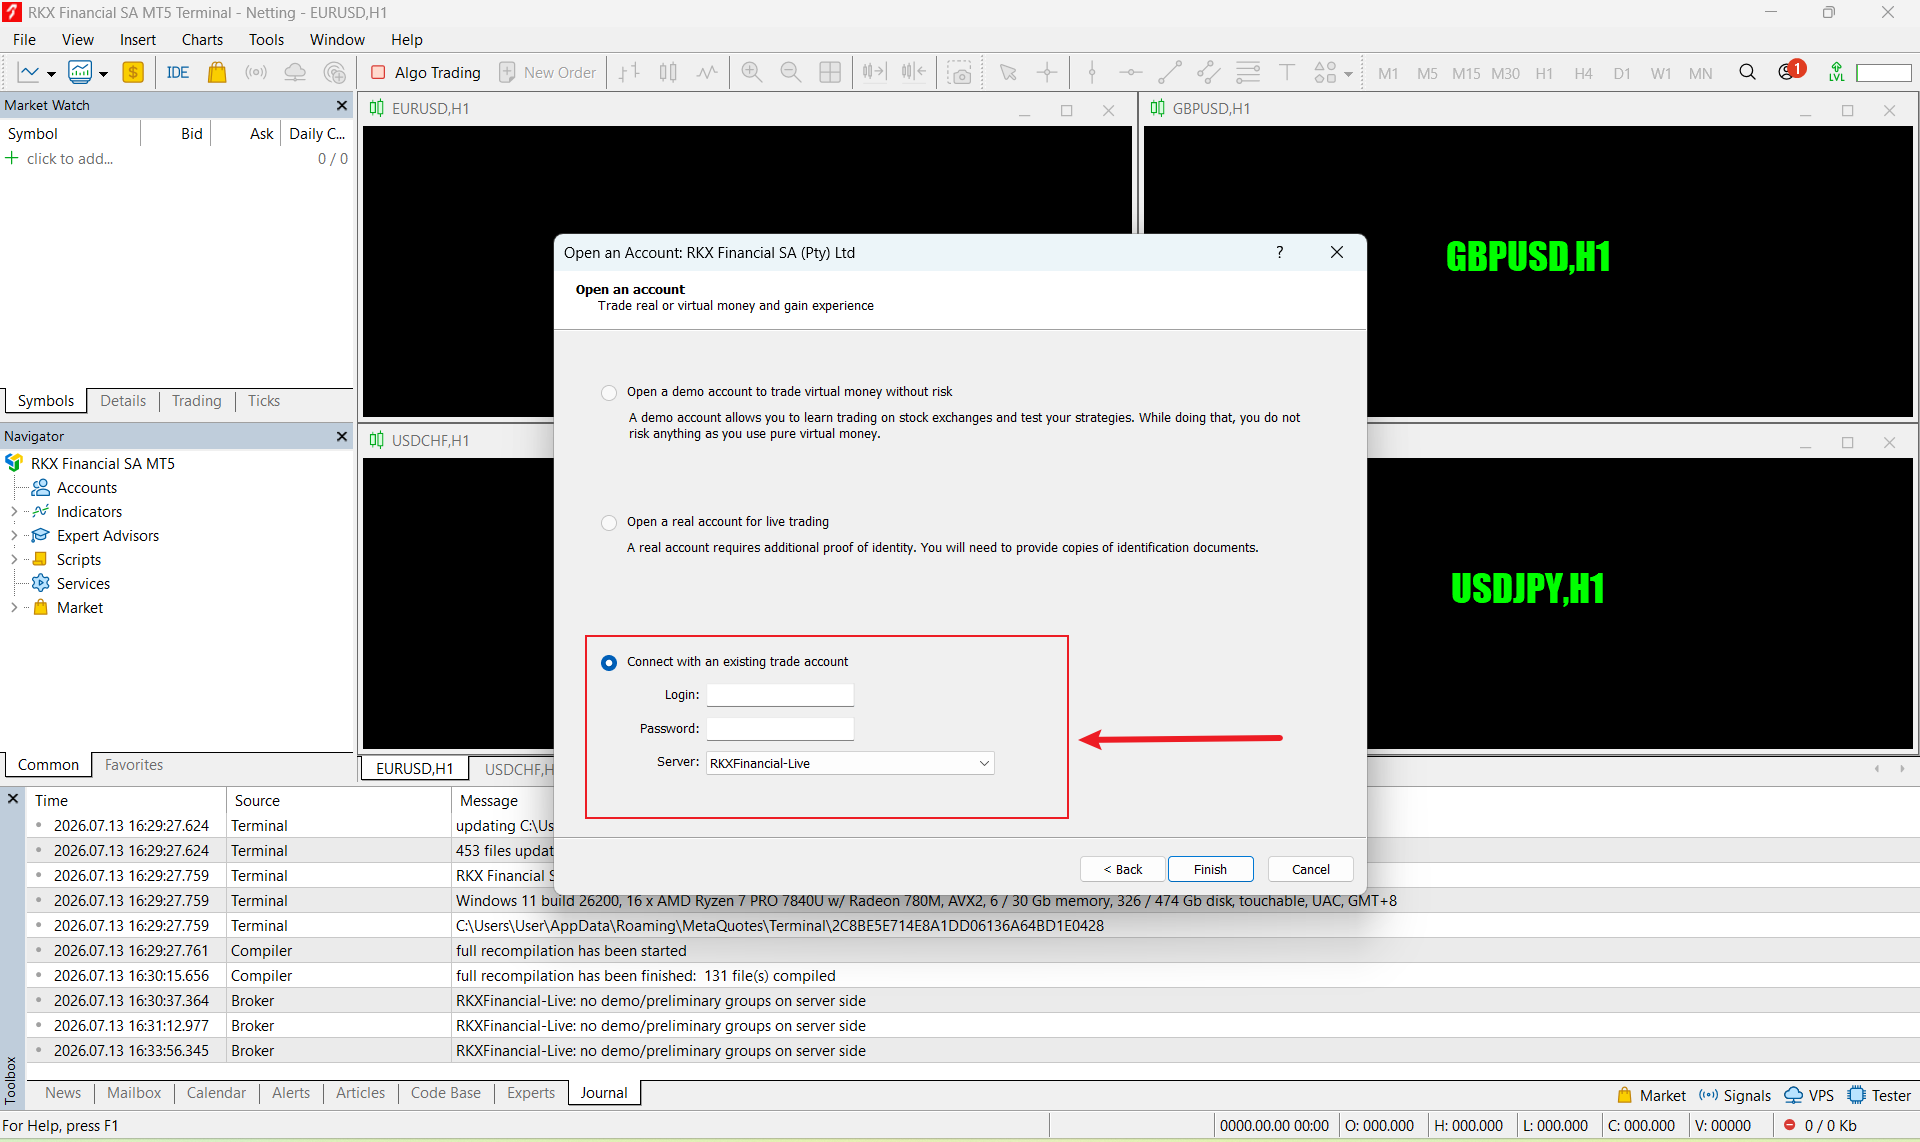The height and width of the screenshot is (1142, 1920).
Task: Select the crosshair cursor tool
Action: coord(1047,72)
